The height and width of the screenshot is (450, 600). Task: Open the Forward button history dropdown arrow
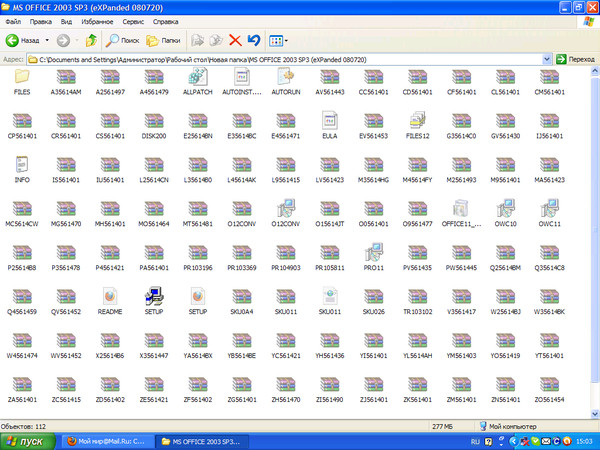[x=77, y=40]
